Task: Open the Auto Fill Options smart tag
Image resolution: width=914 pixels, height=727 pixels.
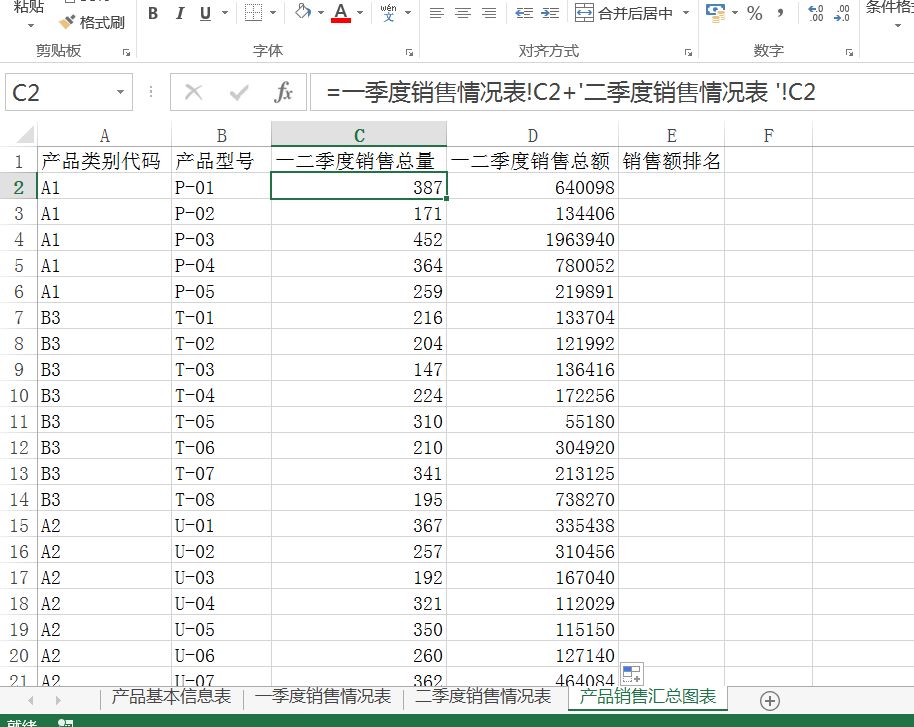Action: (631, 675)
